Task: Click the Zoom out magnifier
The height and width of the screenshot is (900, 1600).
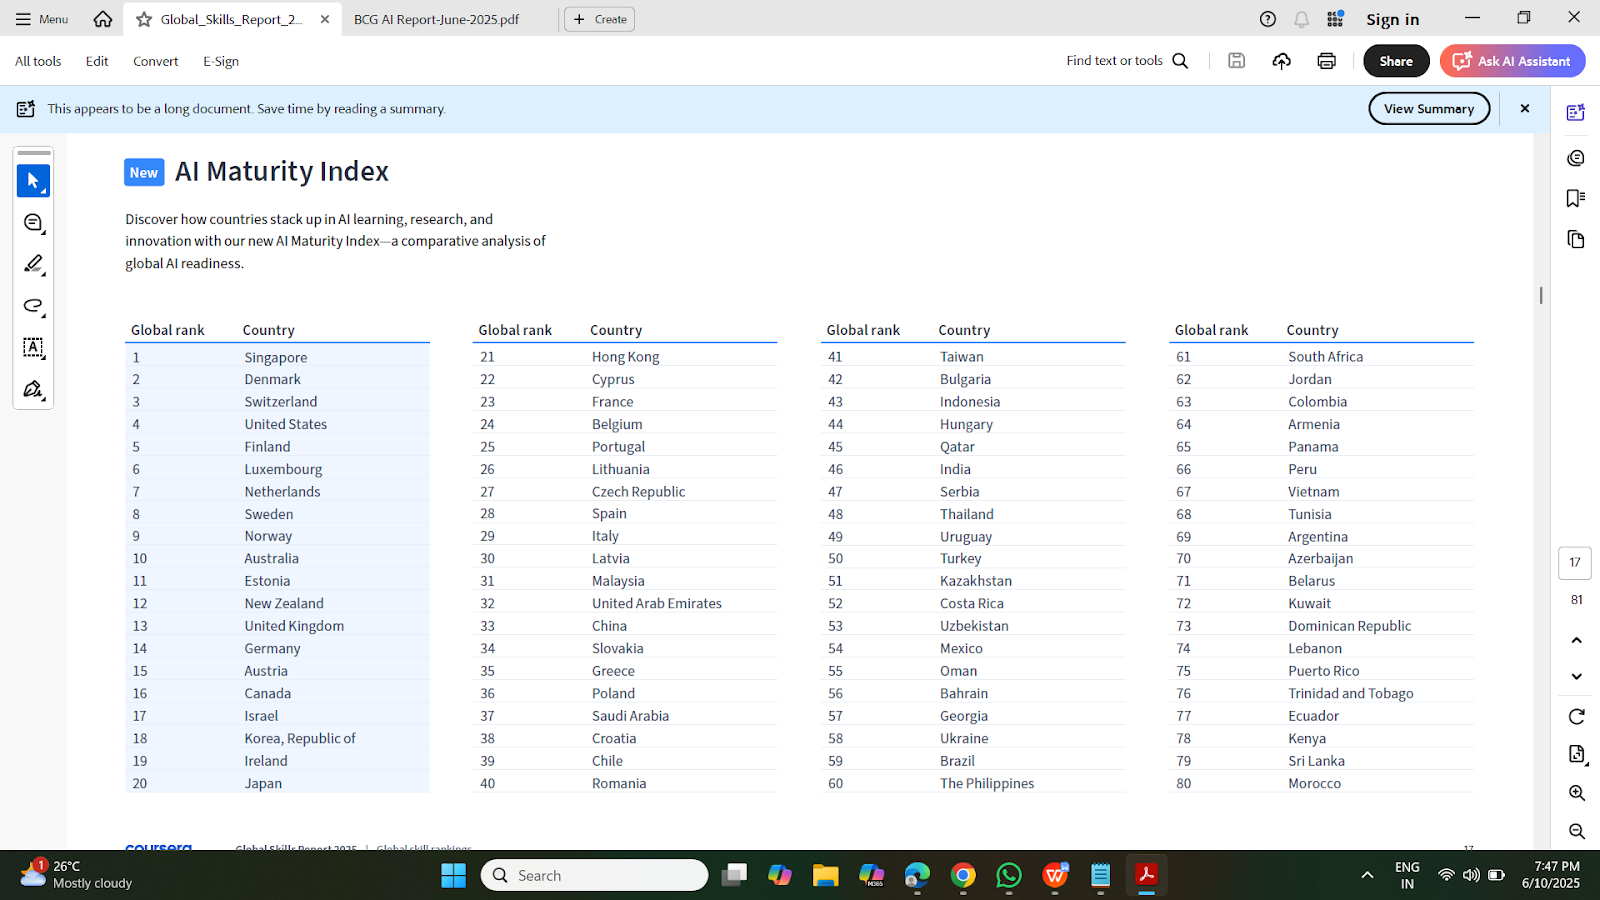Action: pyautogui.click(x=1576, y=831)
